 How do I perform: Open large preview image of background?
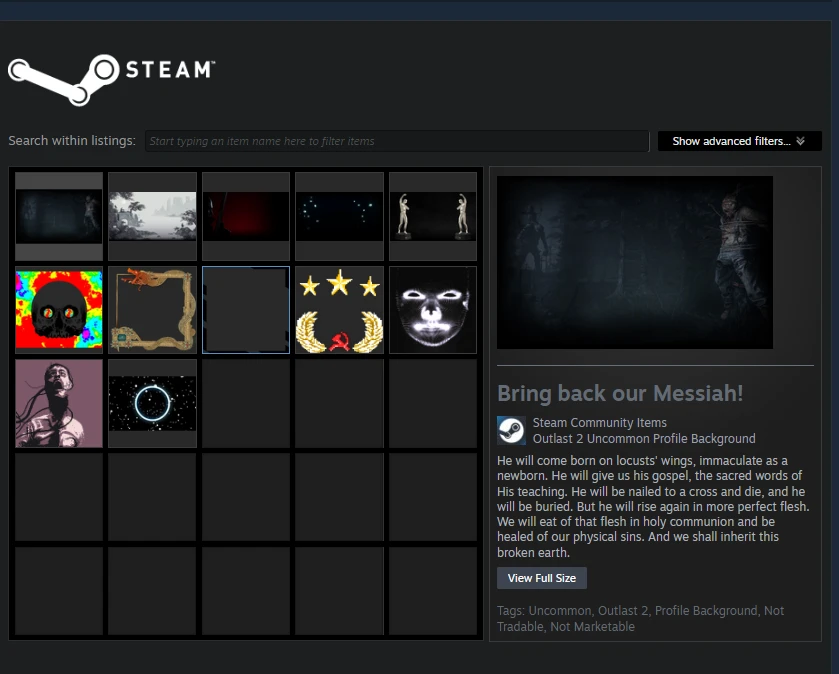[635, 262]
